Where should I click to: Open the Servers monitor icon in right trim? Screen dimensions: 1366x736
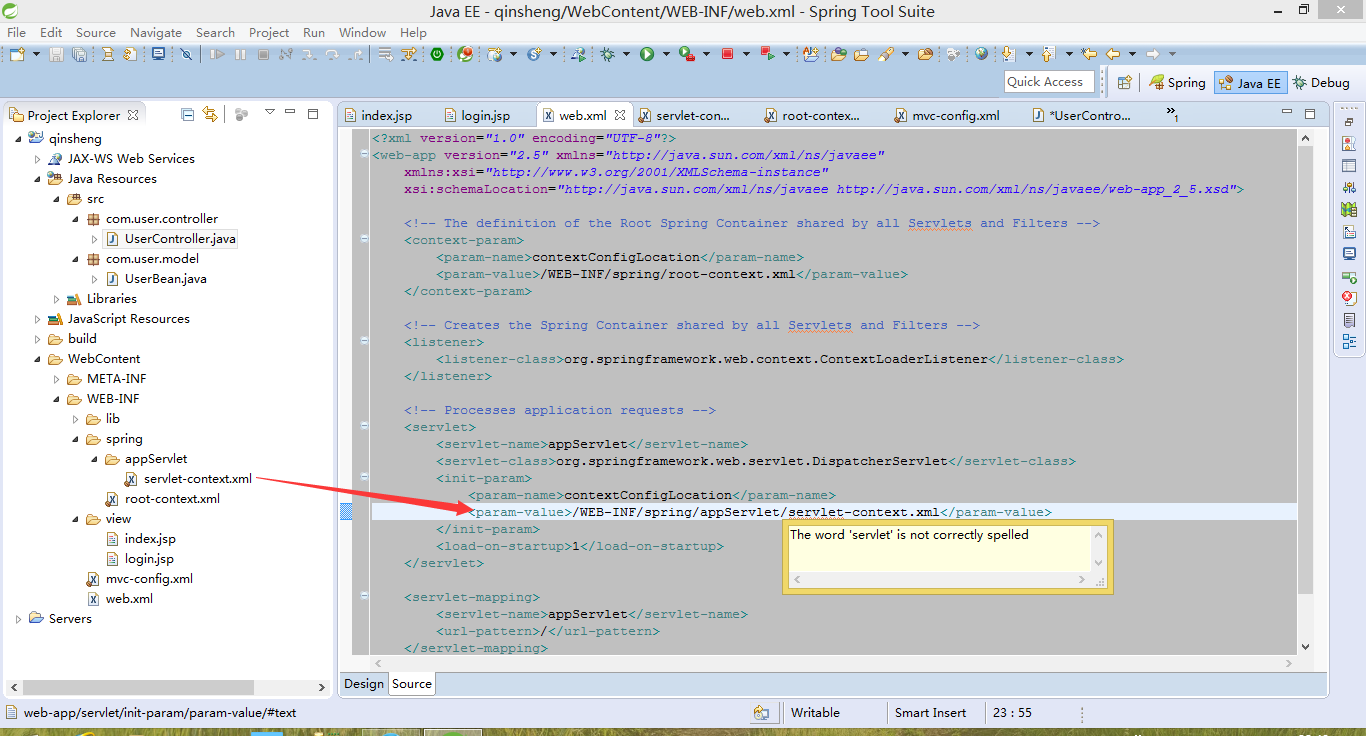click(x=1349, y=253)
